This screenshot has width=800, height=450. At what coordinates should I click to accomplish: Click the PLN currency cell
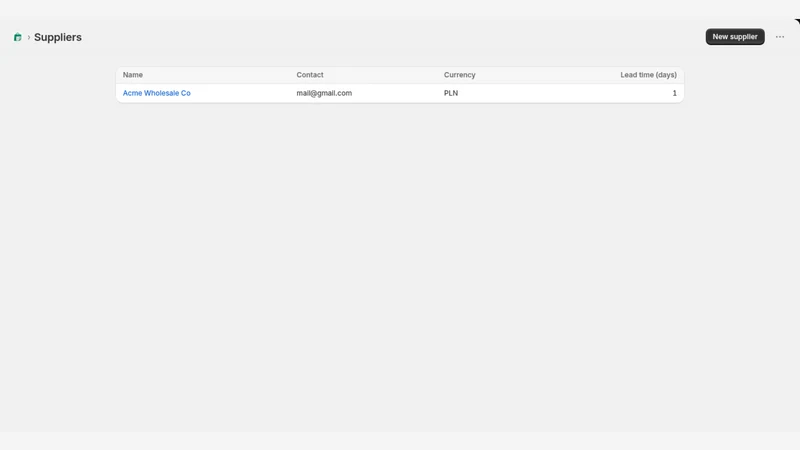point(451,93)
